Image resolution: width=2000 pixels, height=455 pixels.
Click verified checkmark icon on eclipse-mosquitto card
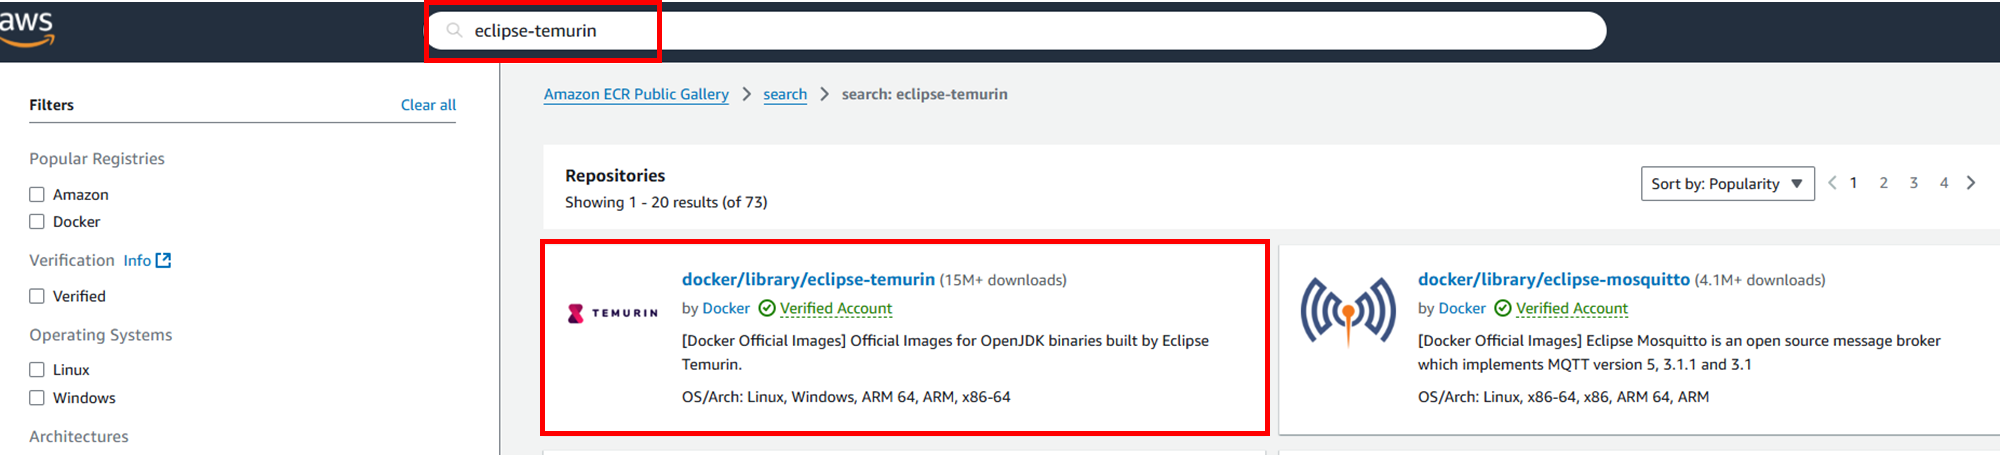1503,308
